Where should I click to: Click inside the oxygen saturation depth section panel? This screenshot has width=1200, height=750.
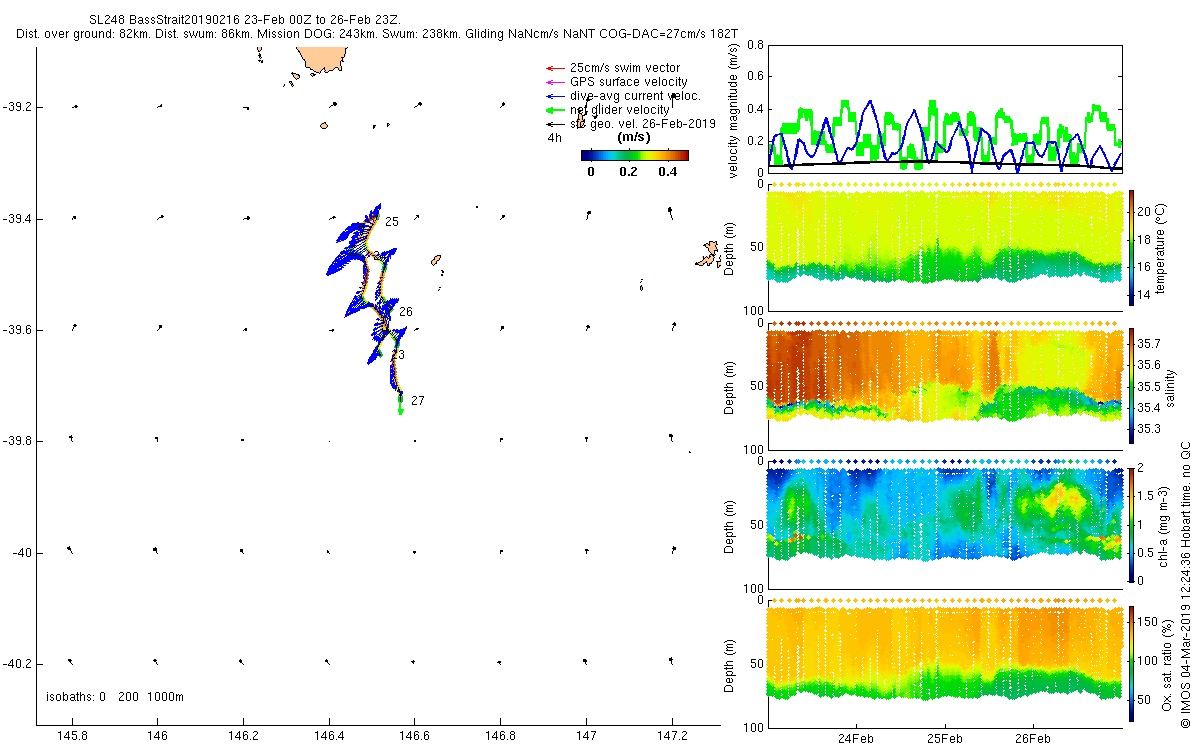[x=945, y=663]
